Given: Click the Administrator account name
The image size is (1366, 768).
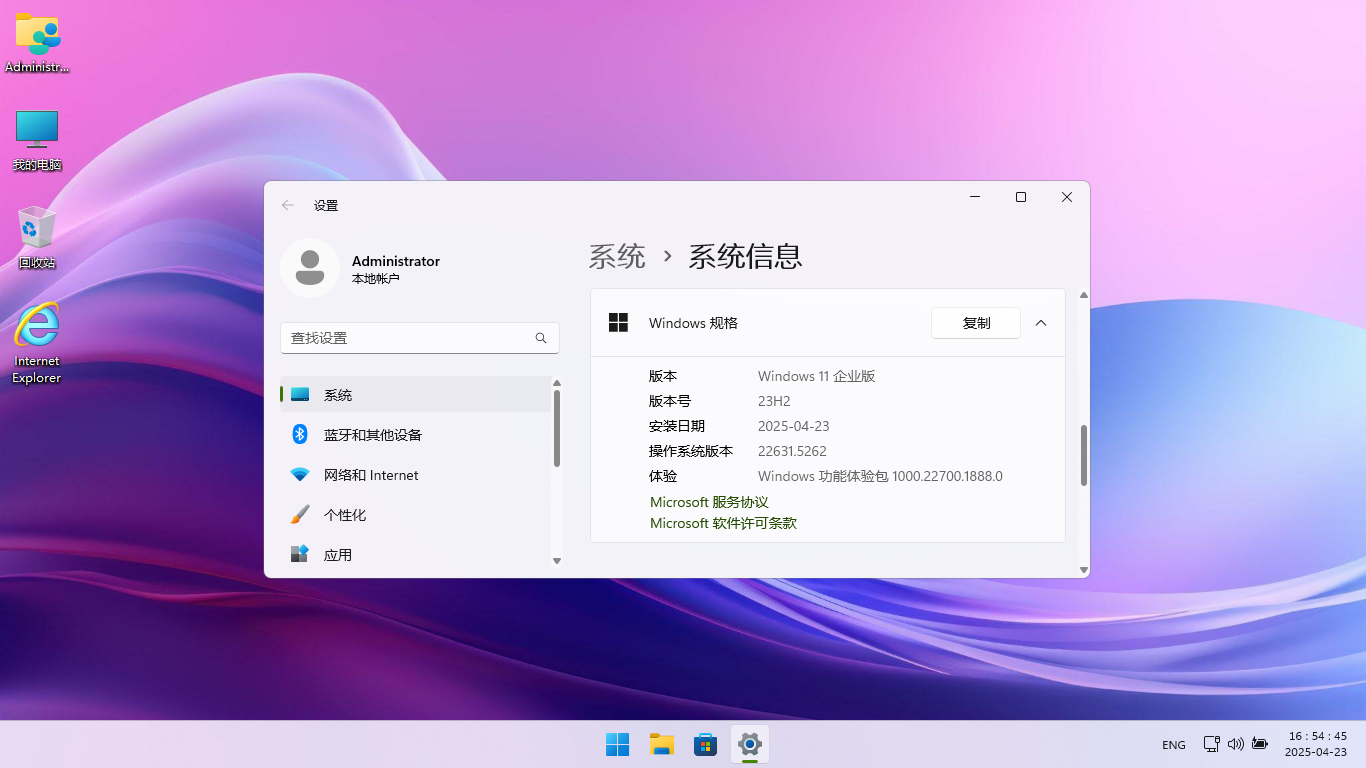Looking at the screenshot, I should (396, 261).
